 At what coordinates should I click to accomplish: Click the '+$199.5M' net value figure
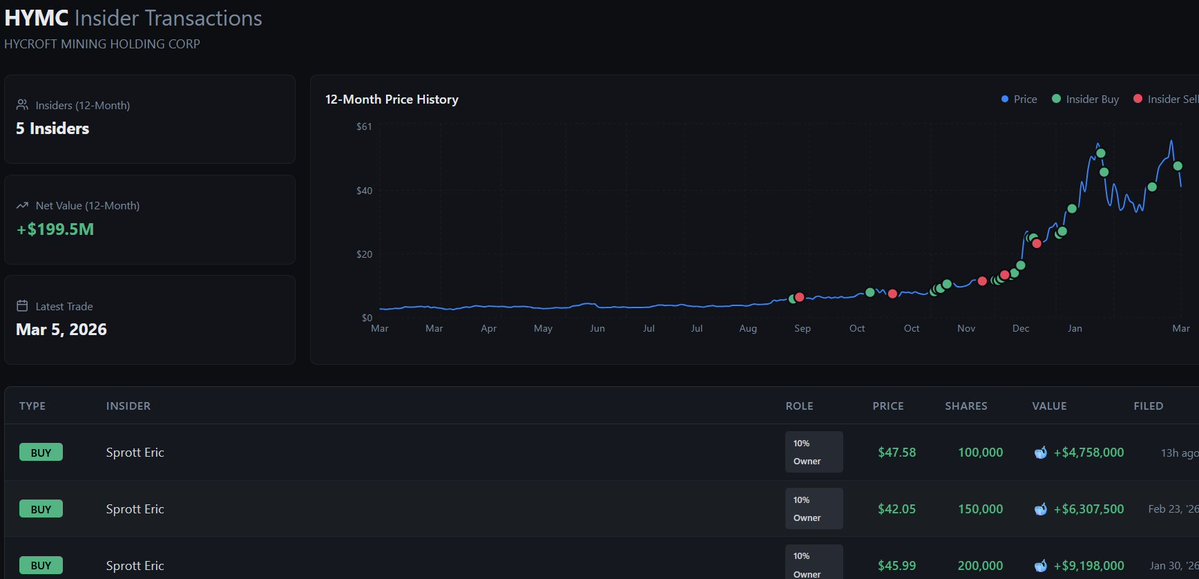pos(55,229)
